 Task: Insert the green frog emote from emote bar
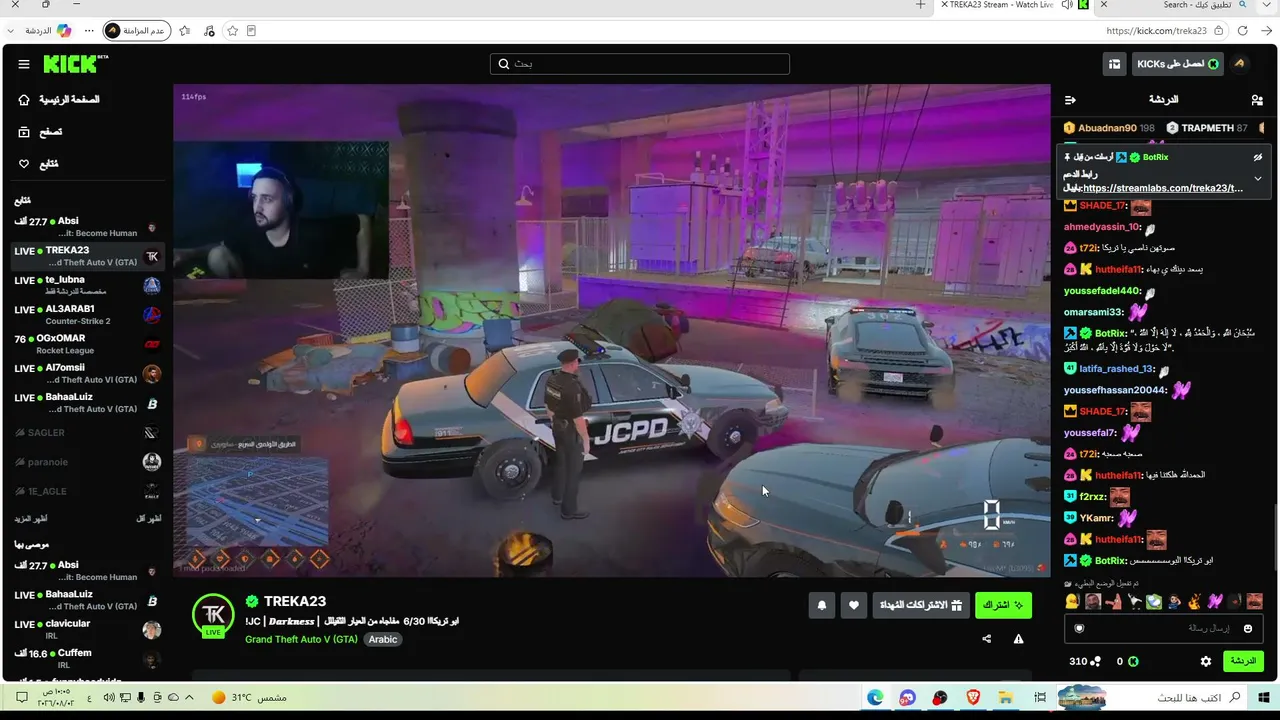1154,602
